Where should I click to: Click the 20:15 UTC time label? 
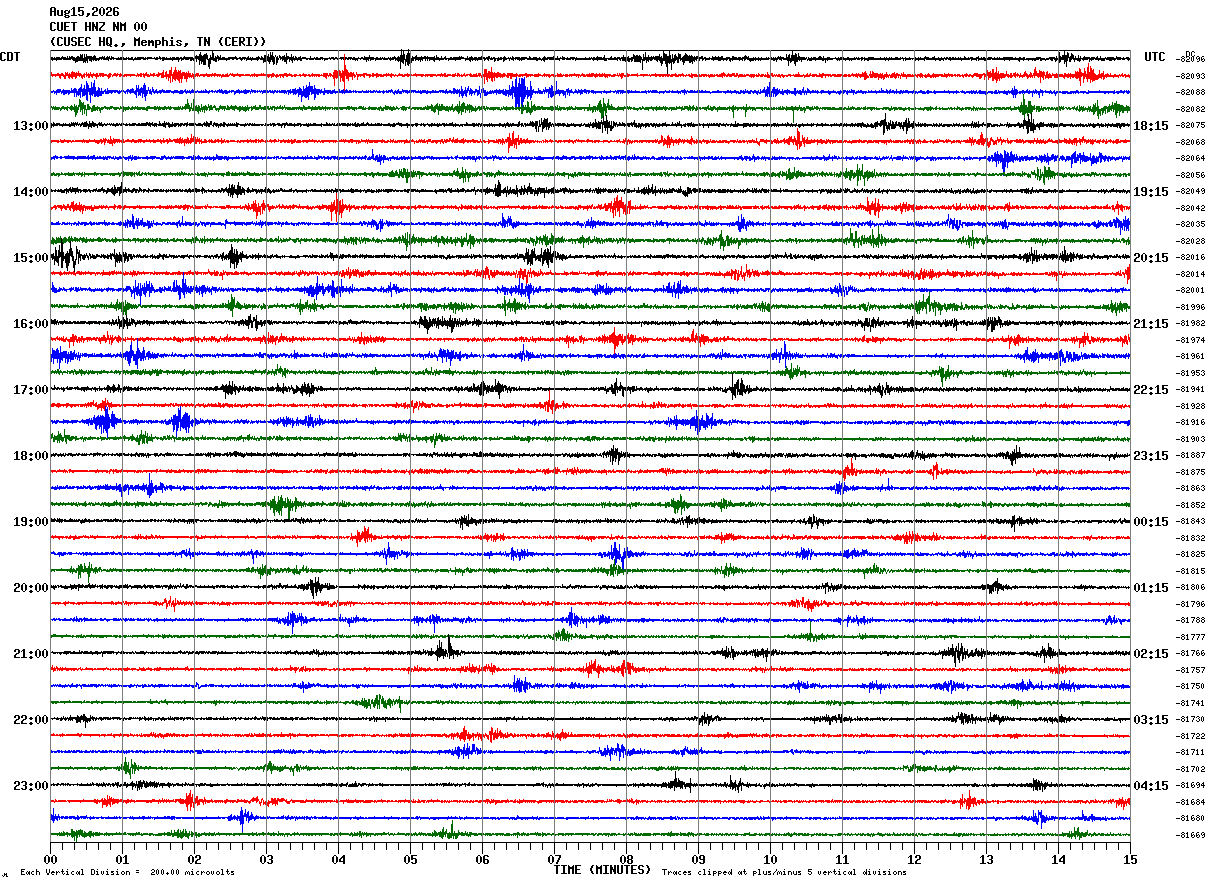[x=1151, y=258]
